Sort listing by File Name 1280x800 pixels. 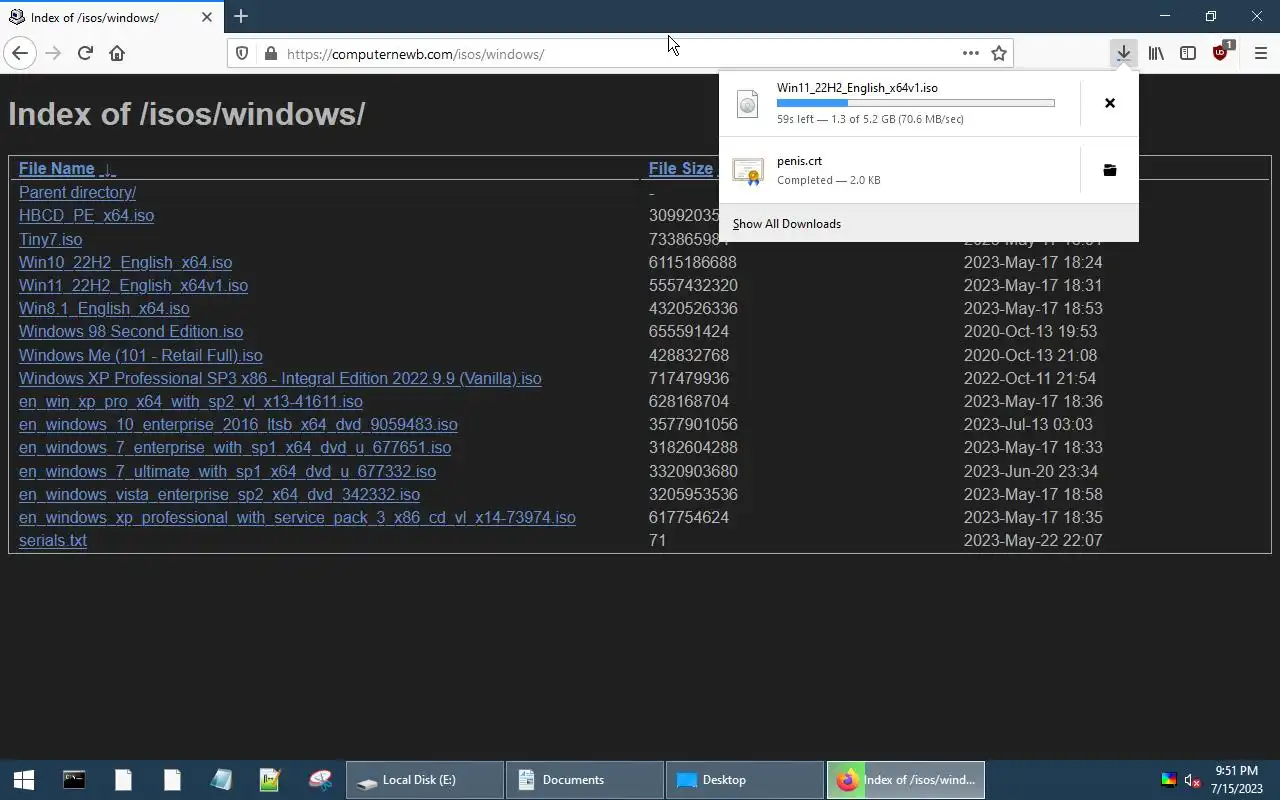pos(56,169)
